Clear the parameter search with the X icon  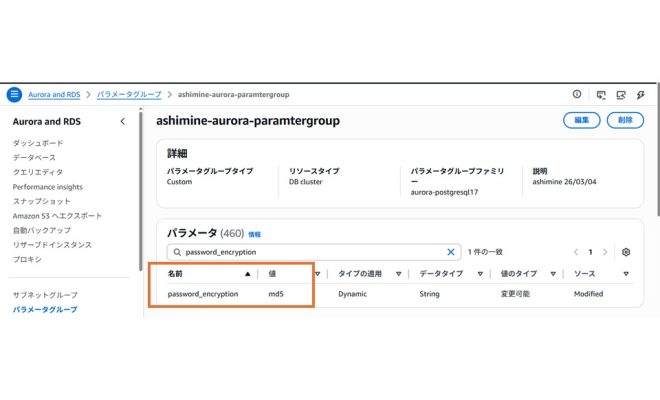(x=451, y=252)
